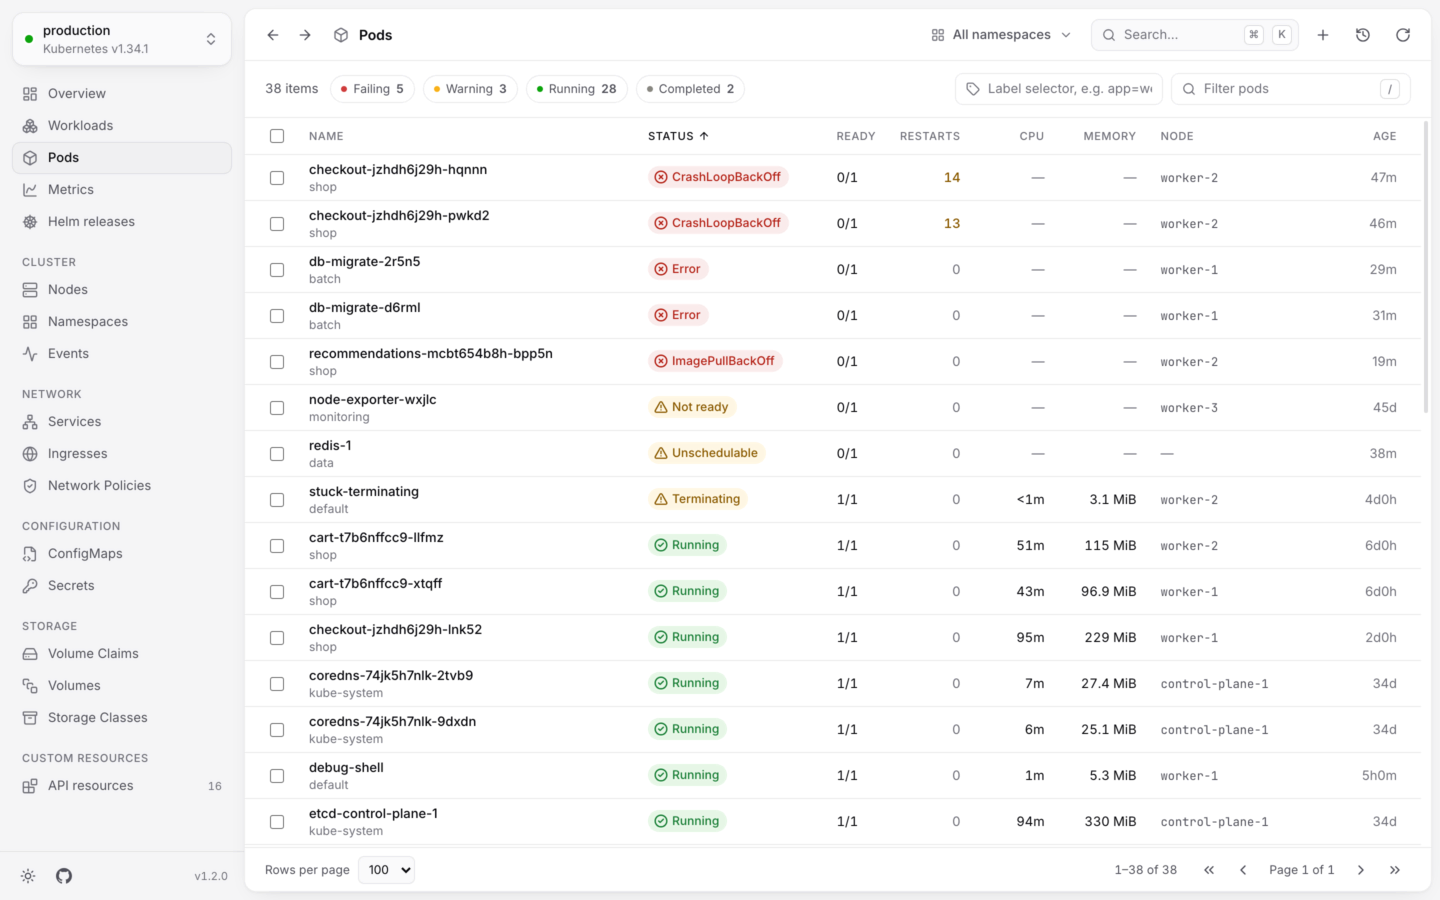Go to Workloads in the sidebar
The width and height of the screenshot is (1440, 900).
[x=122, y=126]
